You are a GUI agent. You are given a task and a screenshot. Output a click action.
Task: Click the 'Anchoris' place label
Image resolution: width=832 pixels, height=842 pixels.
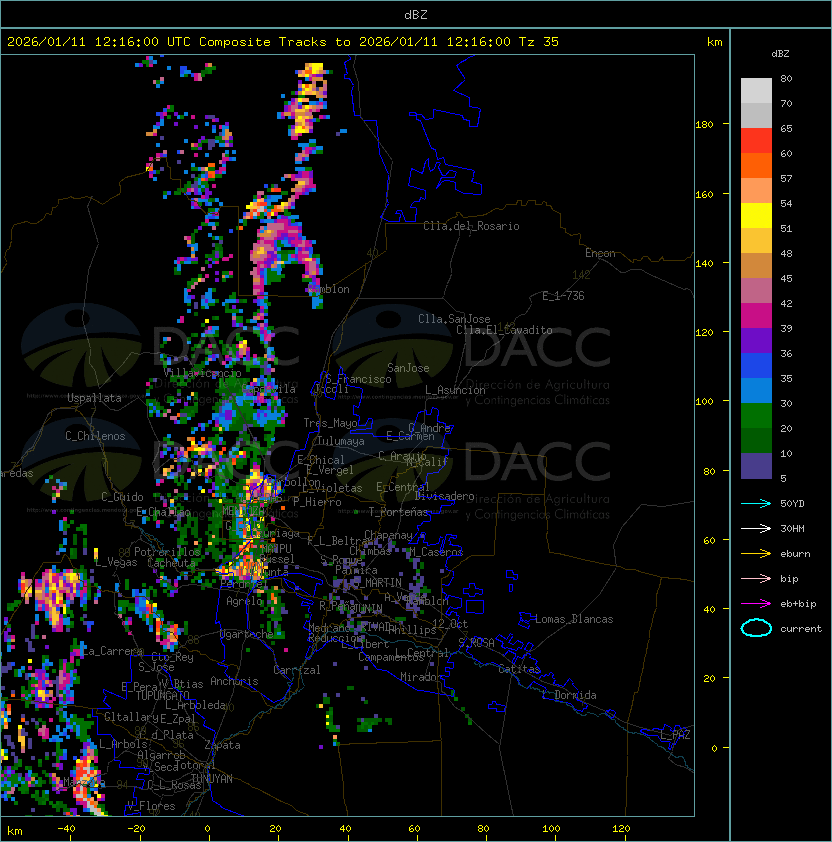coord(234,681)
